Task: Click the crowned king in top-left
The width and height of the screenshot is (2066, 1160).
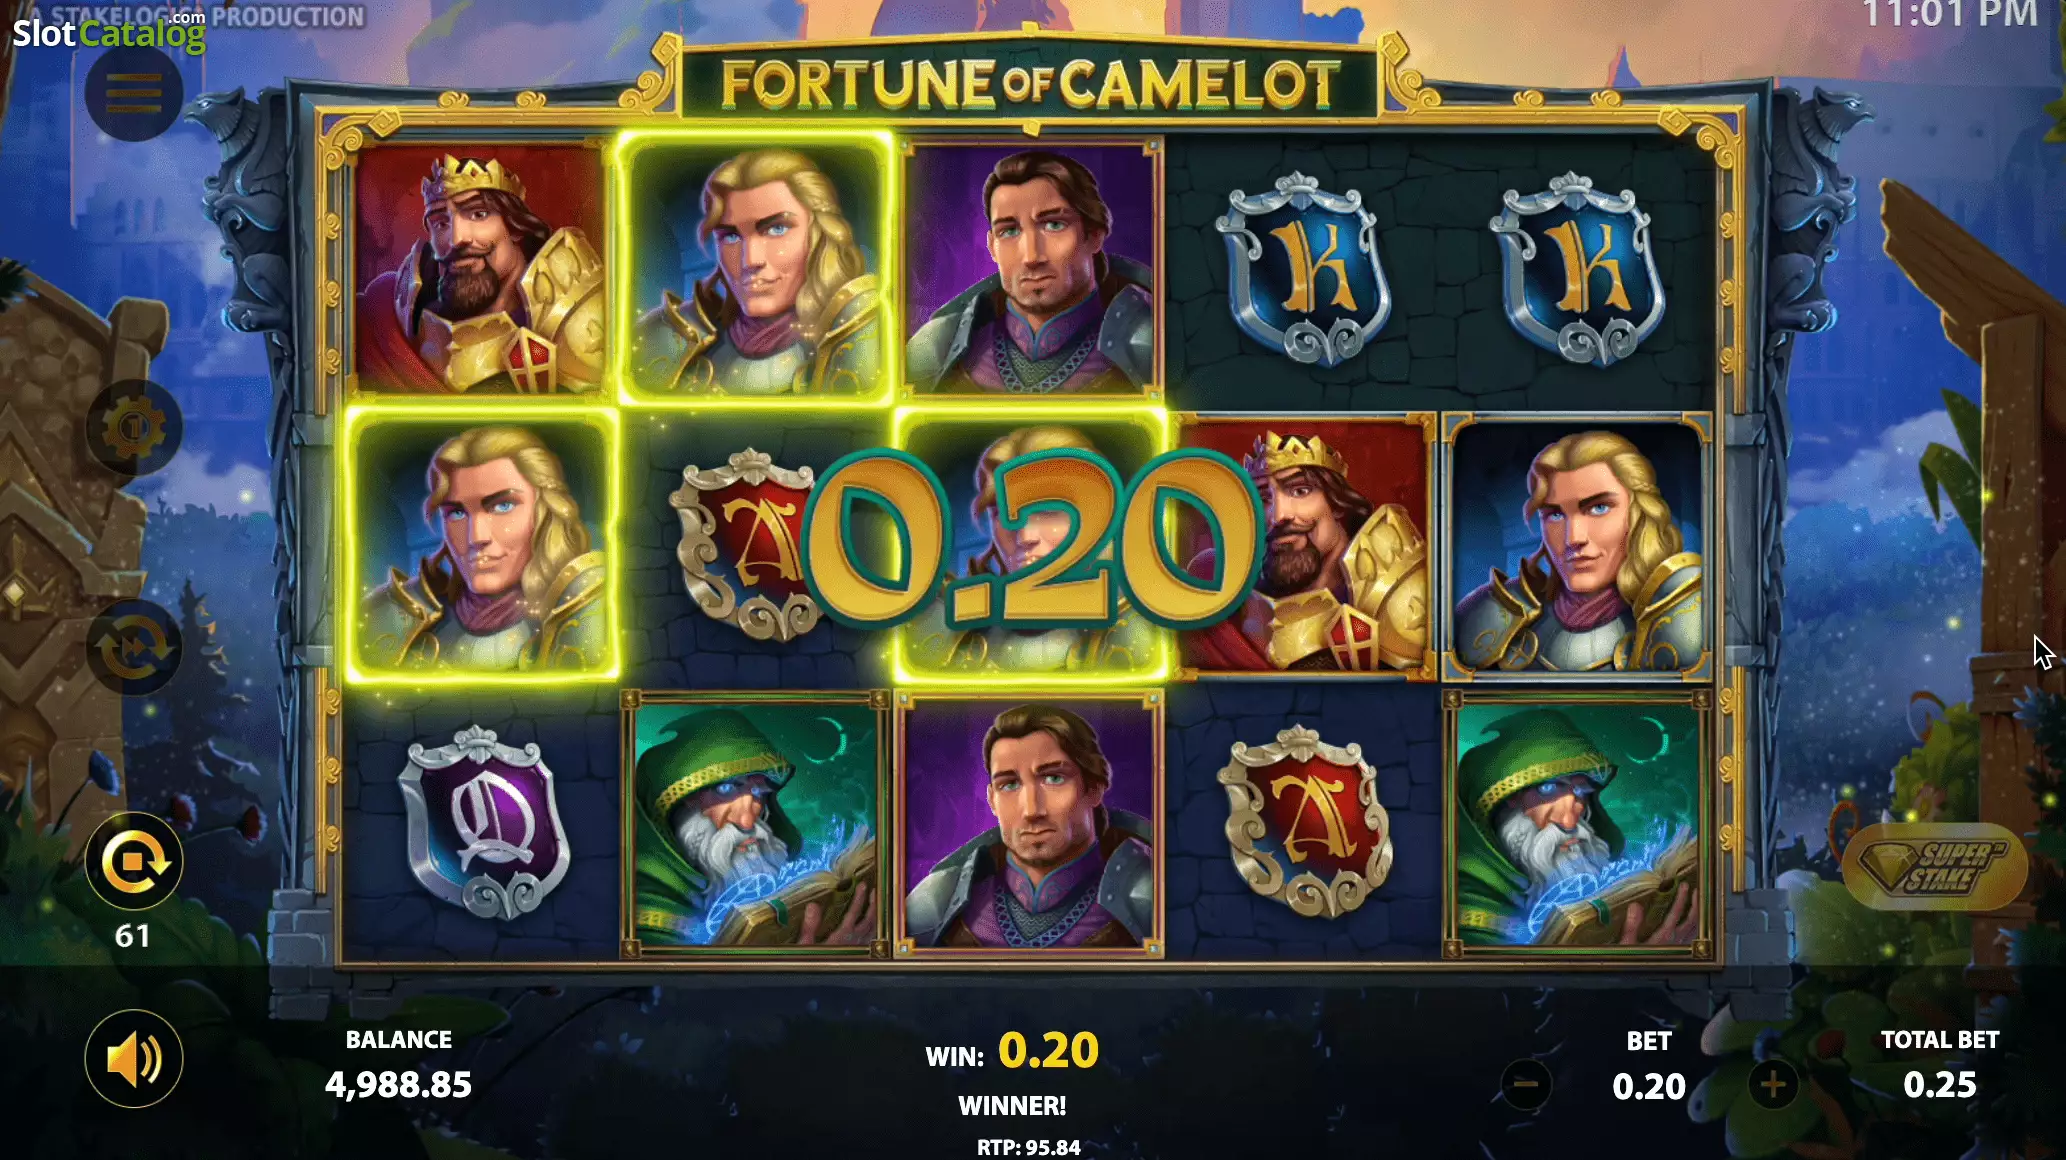Action: point(481,268)
